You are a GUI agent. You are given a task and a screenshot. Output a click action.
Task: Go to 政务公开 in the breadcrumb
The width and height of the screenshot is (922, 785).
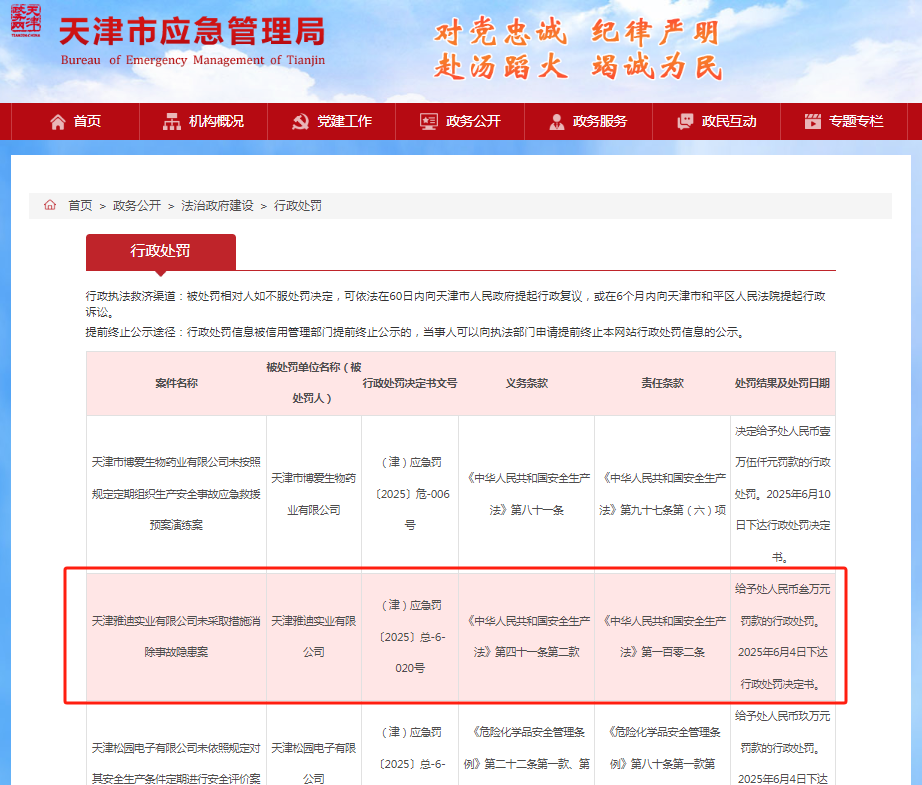(x=136, y=206)
